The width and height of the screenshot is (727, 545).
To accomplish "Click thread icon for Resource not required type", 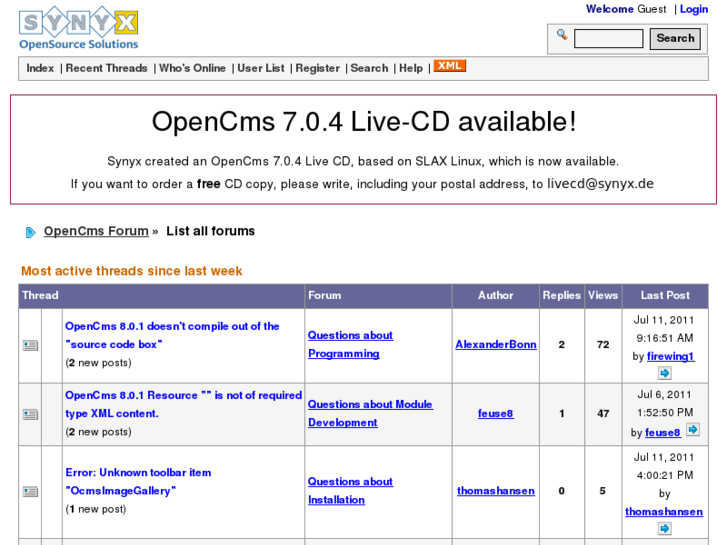I will (30, 414).
